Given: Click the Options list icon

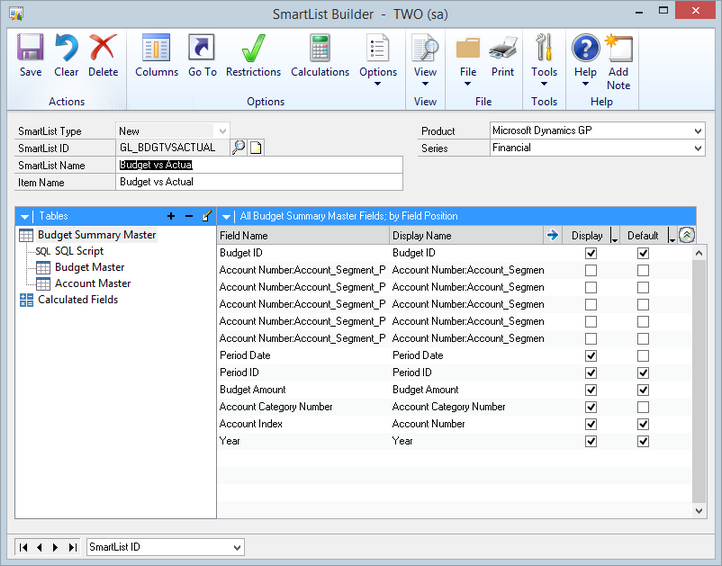Looking at the screenshot, I should coord(378,47).
